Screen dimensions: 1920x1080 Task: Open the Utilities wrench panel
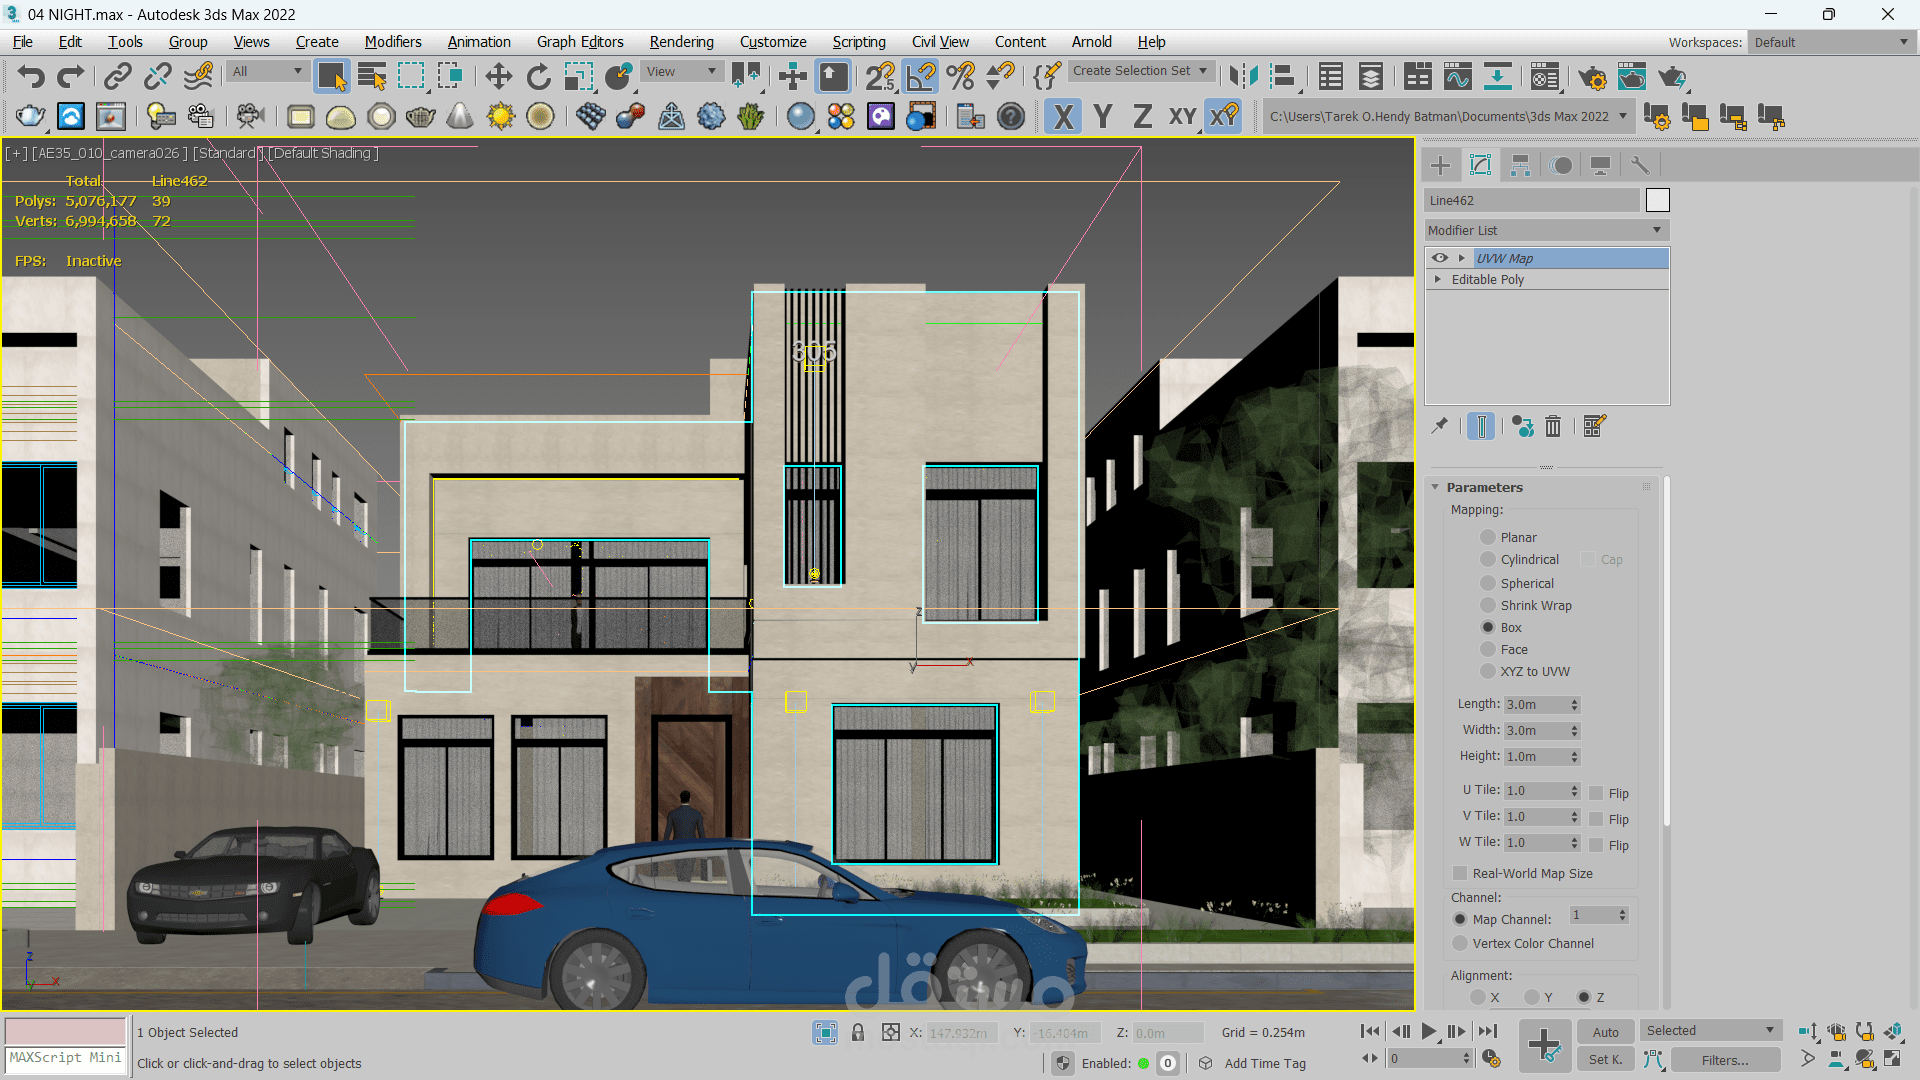pos(1640,165)
